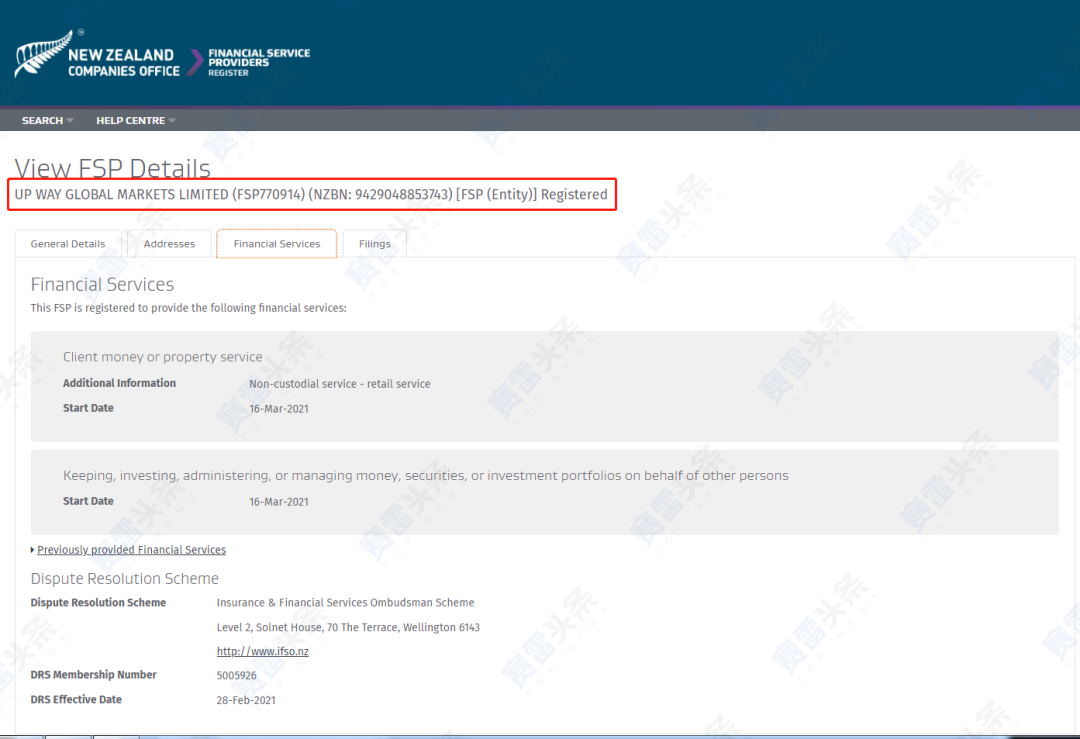Click the Financial Services section heading
Viewport: 1080px width, 739px height.
[x=102, y=284]
